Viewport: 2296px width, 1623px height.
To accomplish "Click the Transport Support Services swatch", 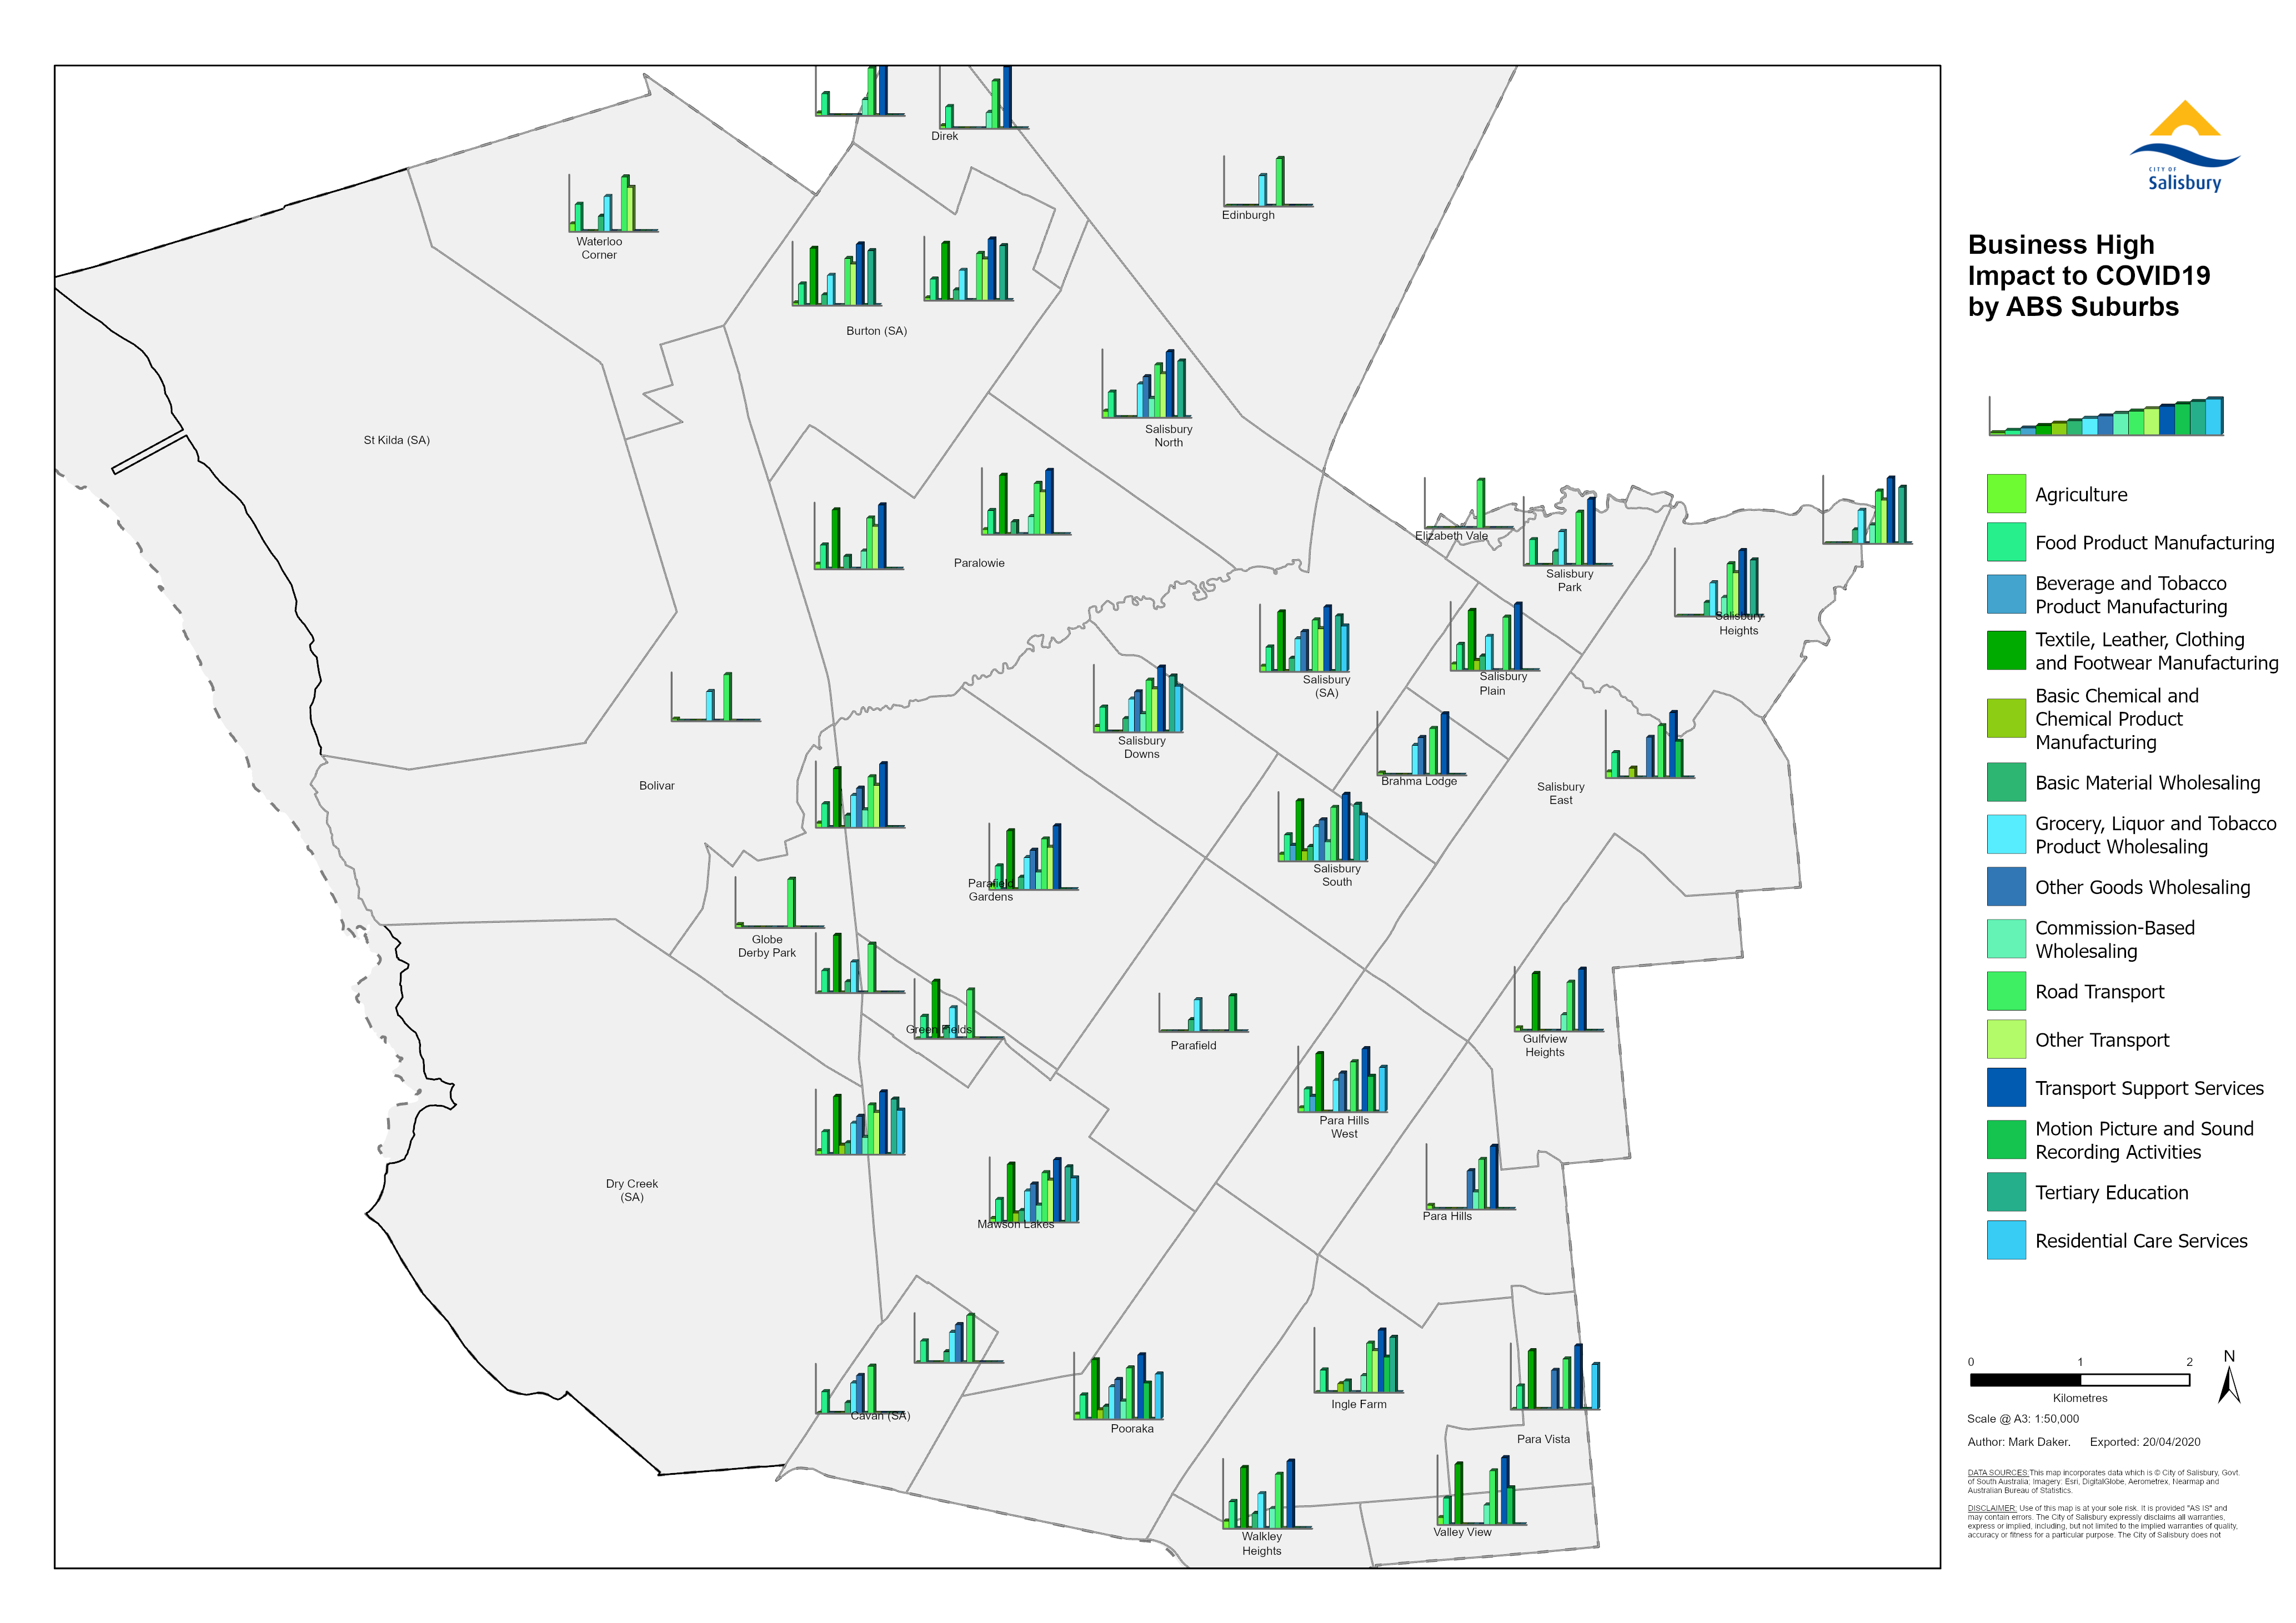I will pyautogui.click(x=2006, y=1088).
